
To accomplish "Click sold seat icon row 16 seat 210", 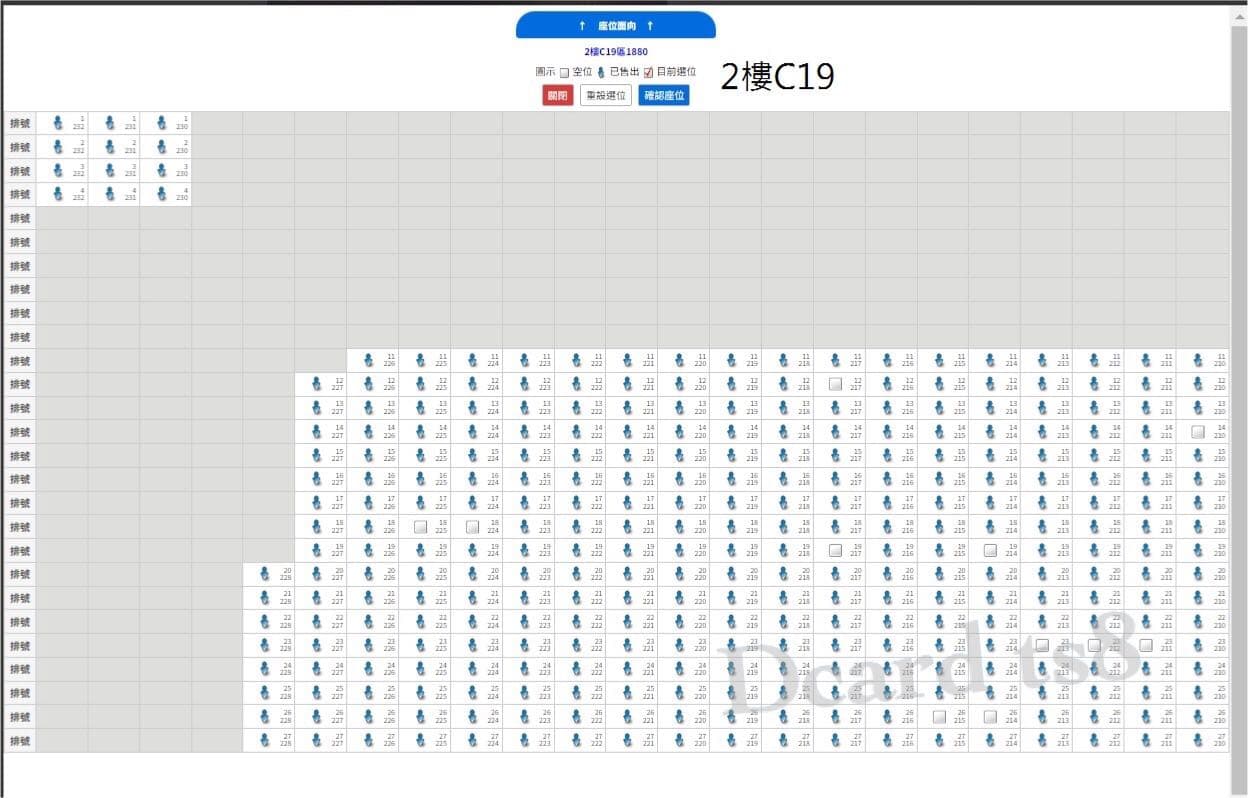I will [x=1197, y=479].
